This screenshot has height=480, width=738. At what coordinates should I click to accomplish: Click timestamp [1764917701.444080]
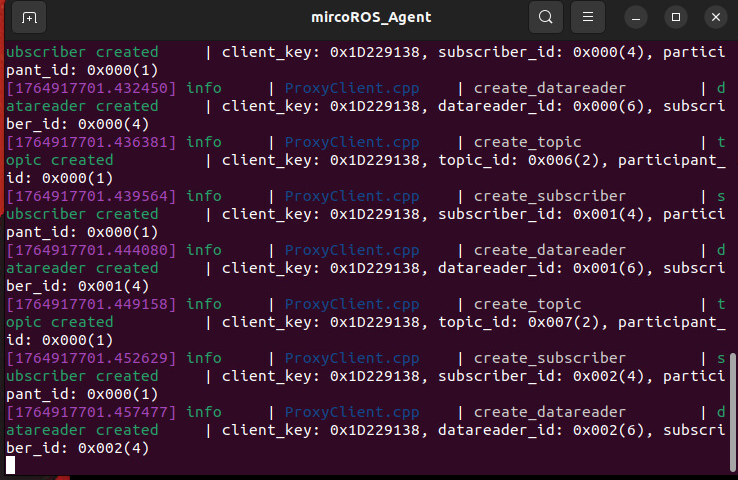91,250
